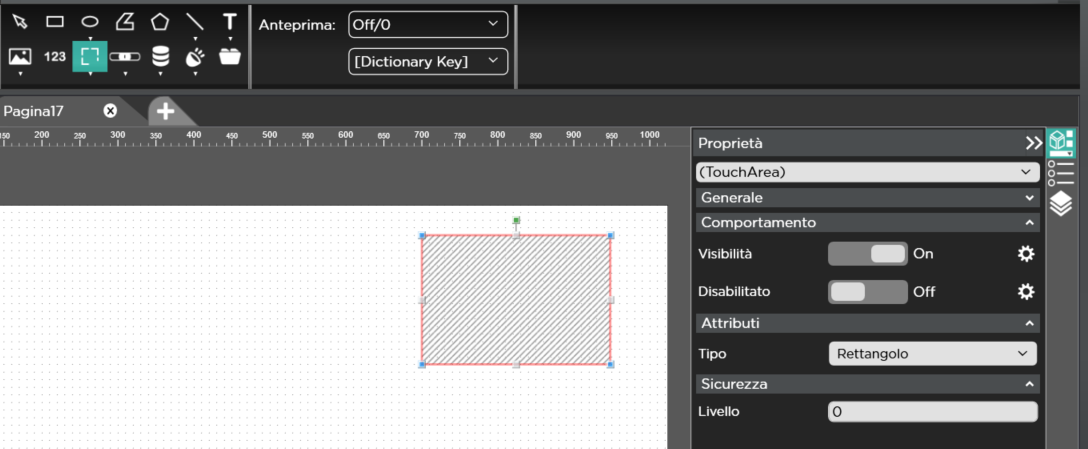Open the Tipo Rettangolo dropdown

pos(932,354)
